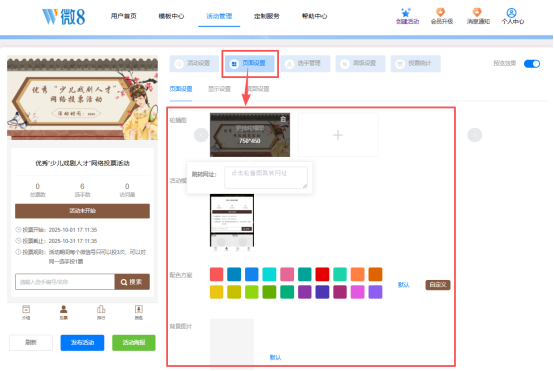
Task: Select the highlighted 页面设置 tab button
Action: (250, 64)
